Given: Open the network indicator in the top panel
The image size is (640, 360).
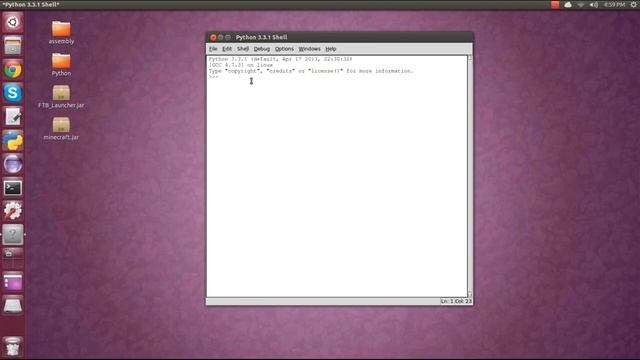Looking at the screenshot, I should [x=580, y=5].
